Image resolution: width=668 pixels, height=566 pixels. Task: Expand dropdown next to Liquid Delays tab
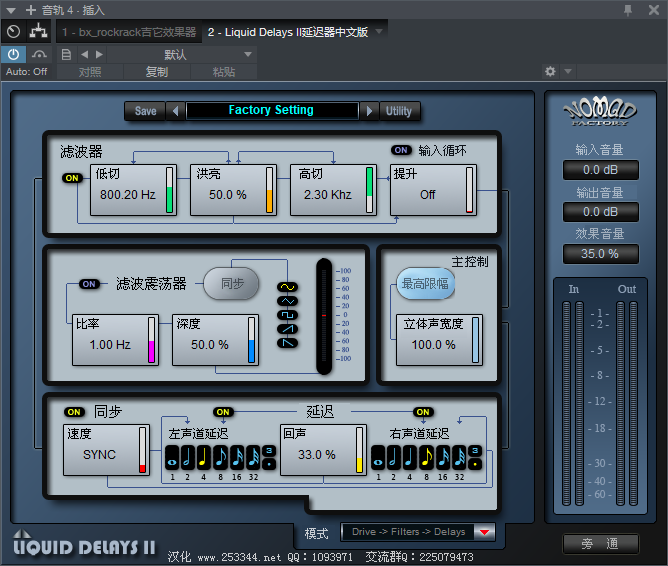pos(379,32)
